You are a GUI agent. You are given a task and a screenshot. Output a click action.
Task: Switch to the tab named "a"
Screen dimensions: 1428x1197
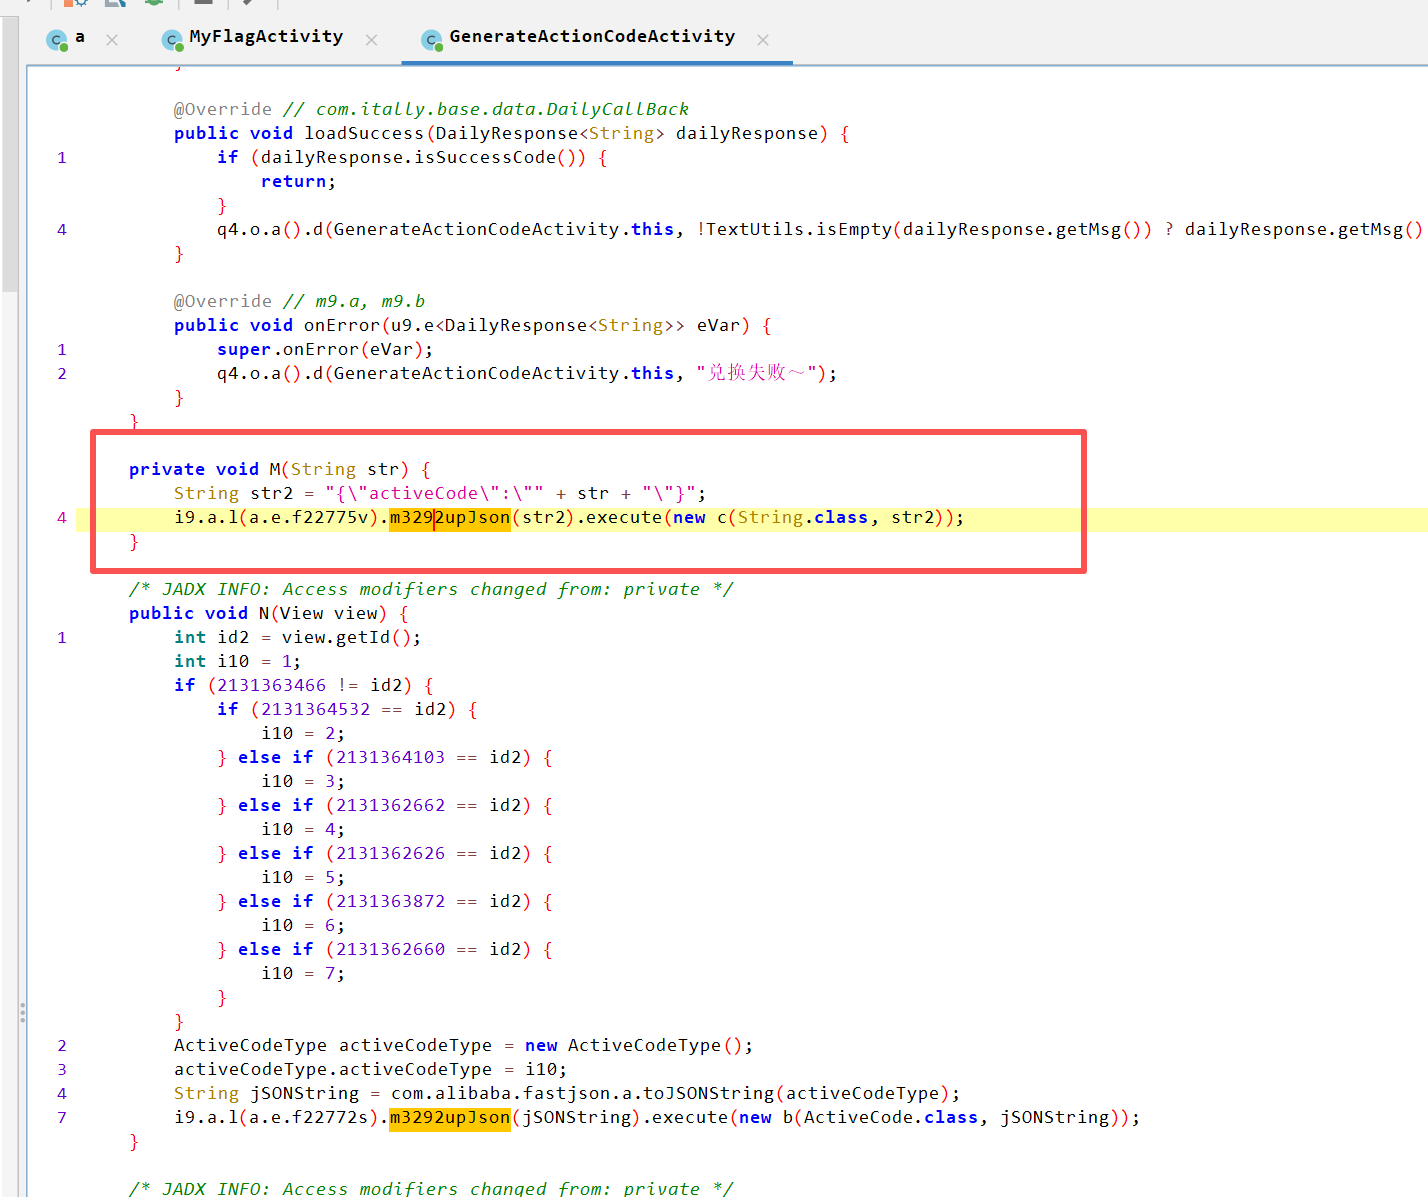(79, 37)
